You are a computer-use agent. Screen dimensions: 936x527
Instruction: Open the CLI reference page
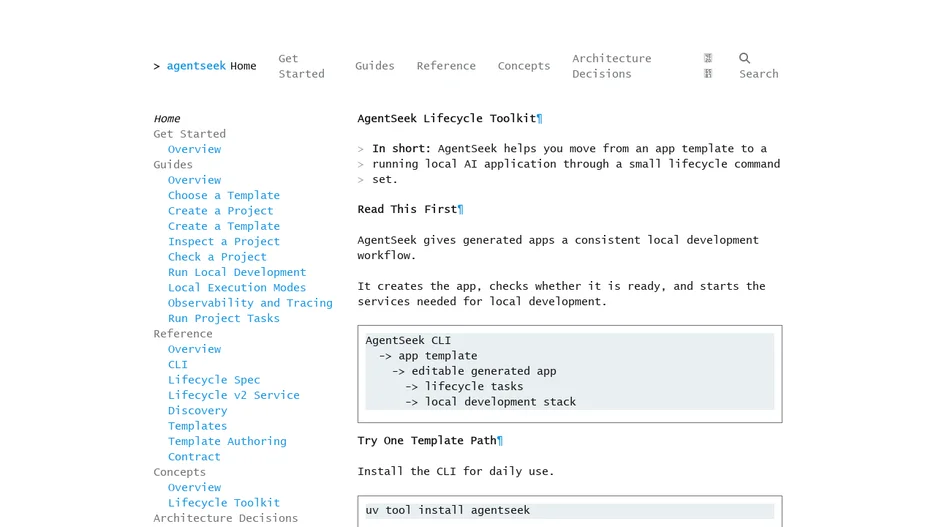click(x=177, y=364)
